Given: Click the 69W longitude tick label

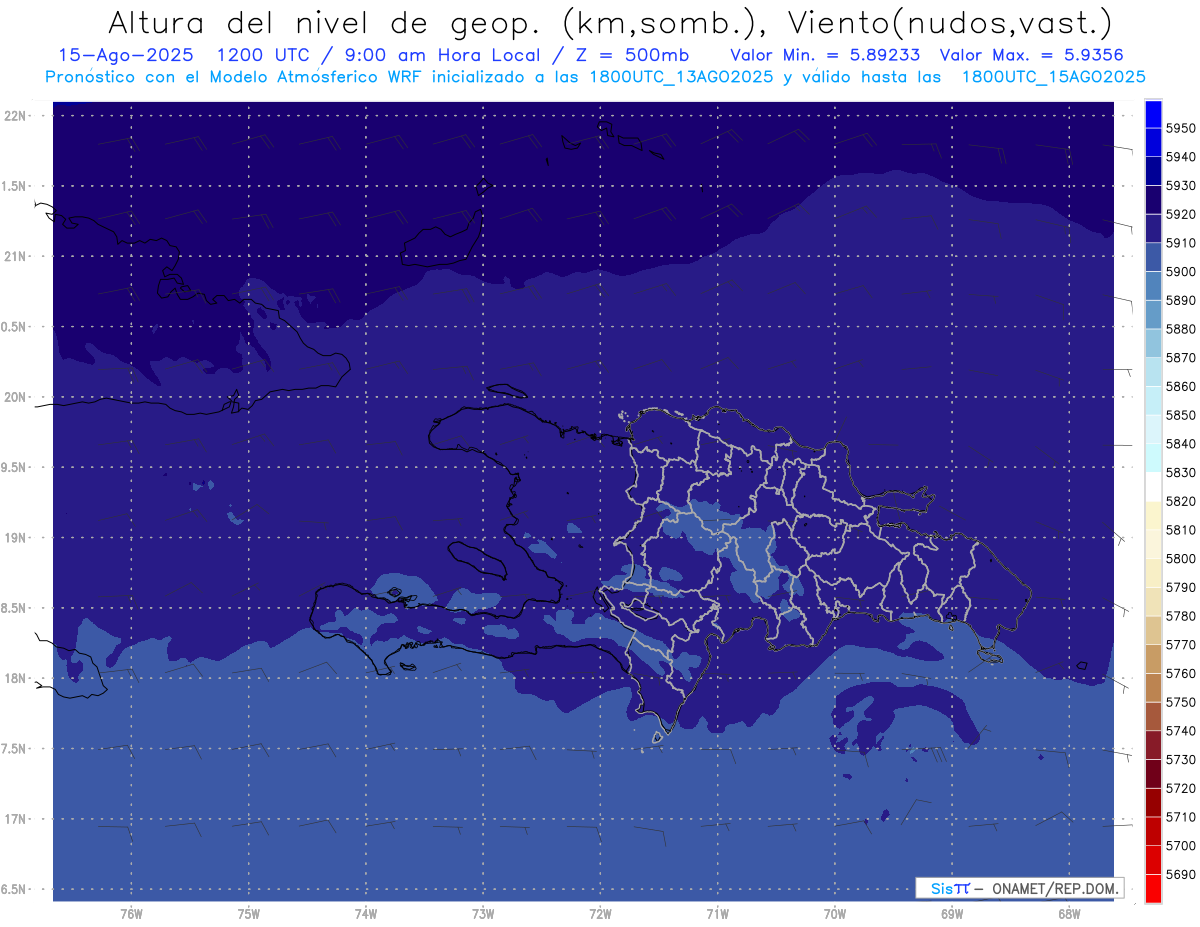Looking at the screenshot, I should pyautogui.click(x=951, y=913).
